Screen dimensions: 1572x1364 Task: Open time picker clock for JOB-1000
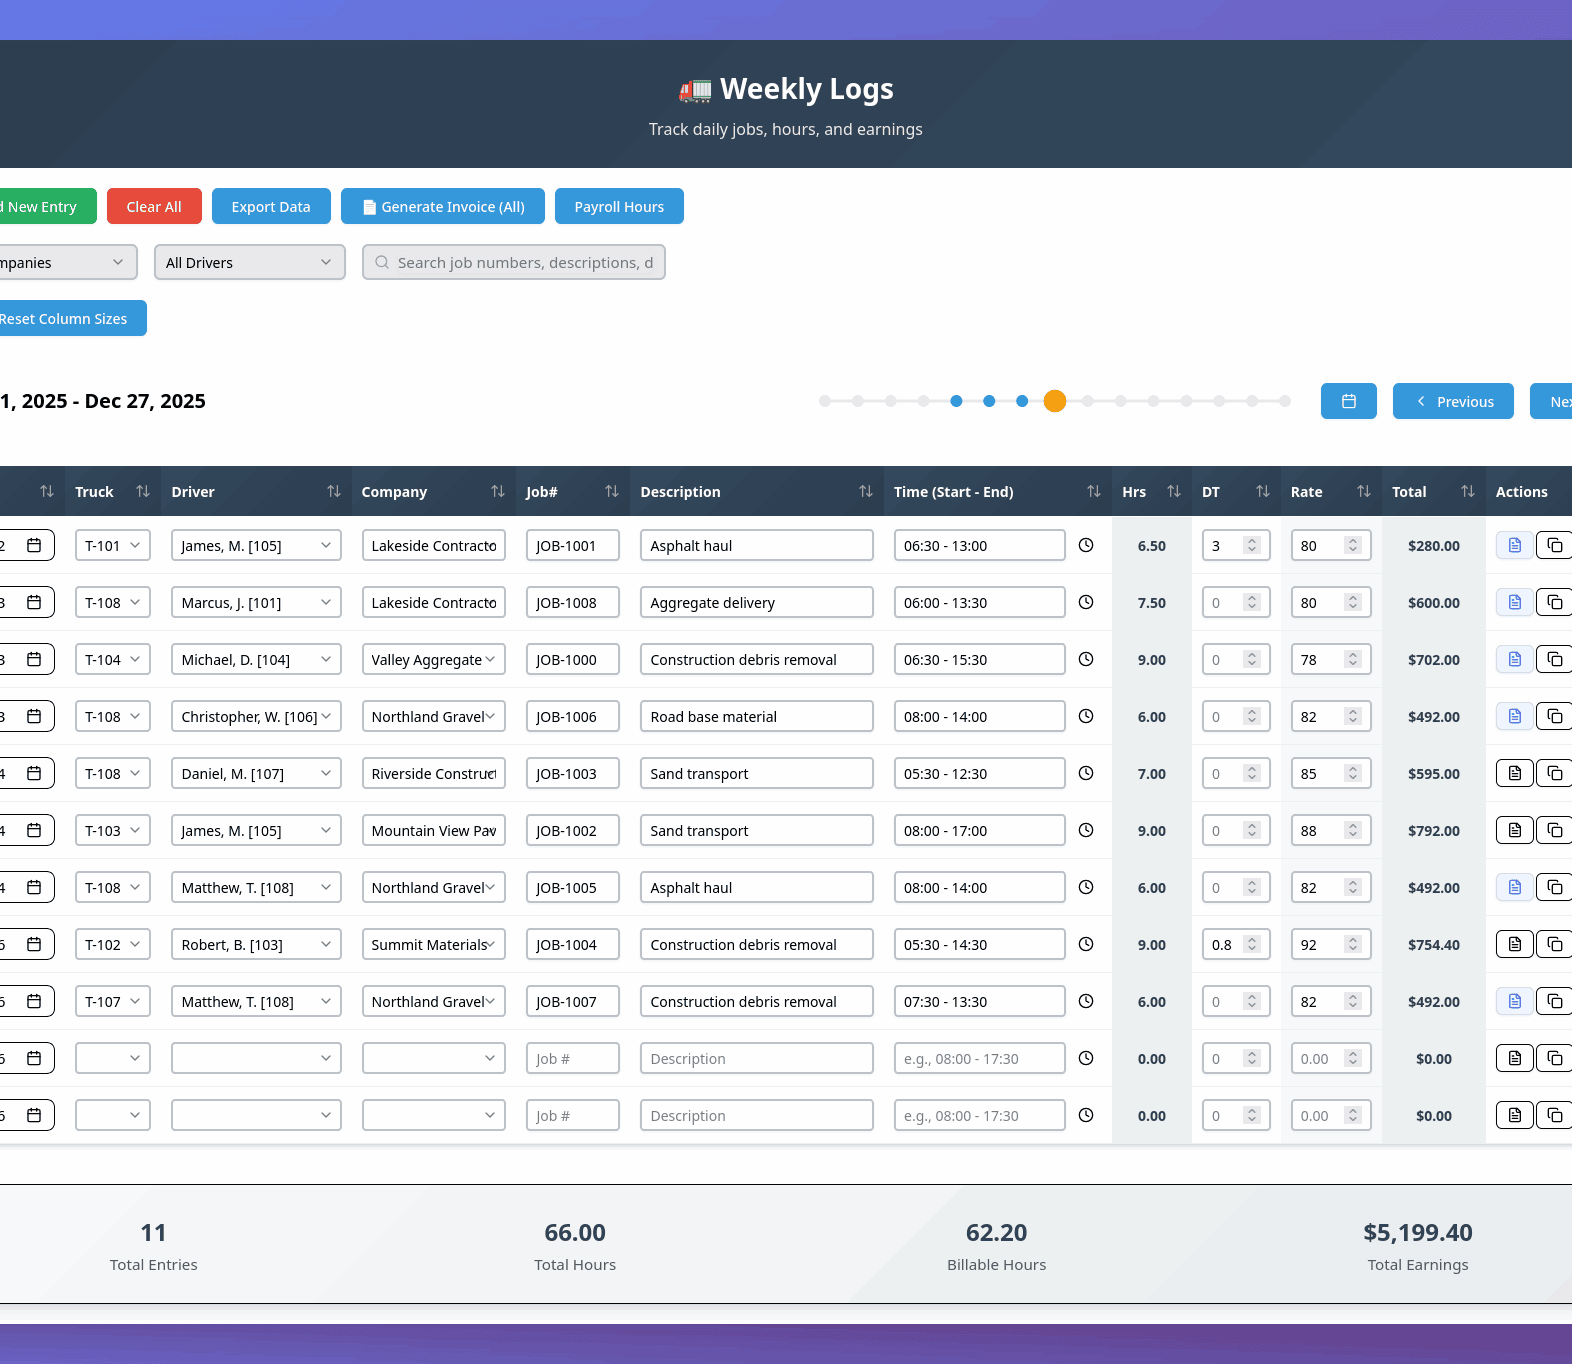tap(1086, 659)
